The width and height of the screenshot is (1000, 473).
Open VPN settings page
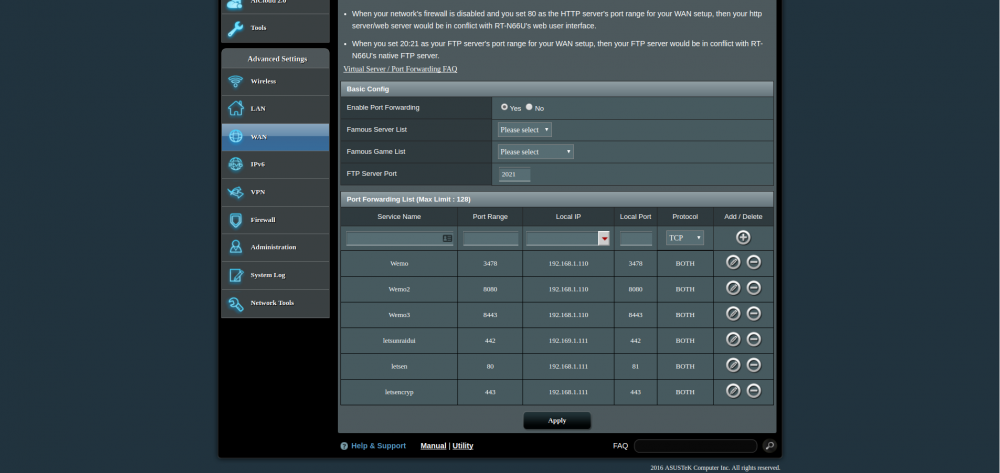tap(275, 193)
